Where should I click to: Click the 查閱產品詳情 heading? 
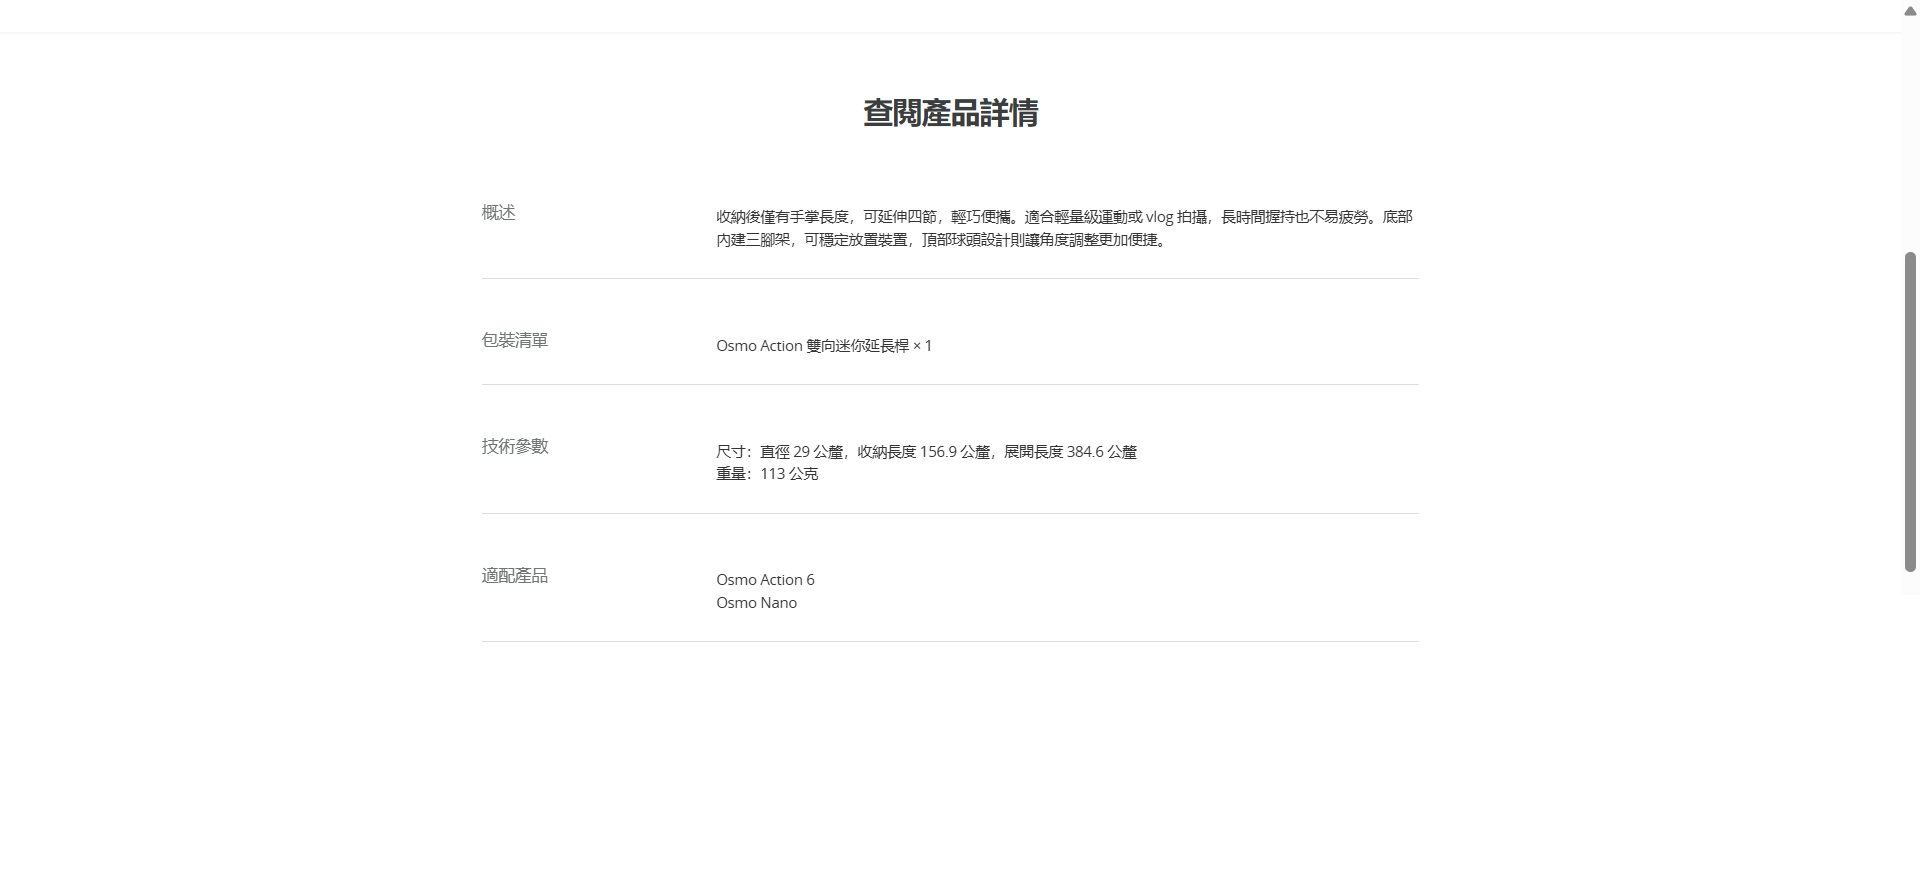pyautogui.click(x=950, y=113)
